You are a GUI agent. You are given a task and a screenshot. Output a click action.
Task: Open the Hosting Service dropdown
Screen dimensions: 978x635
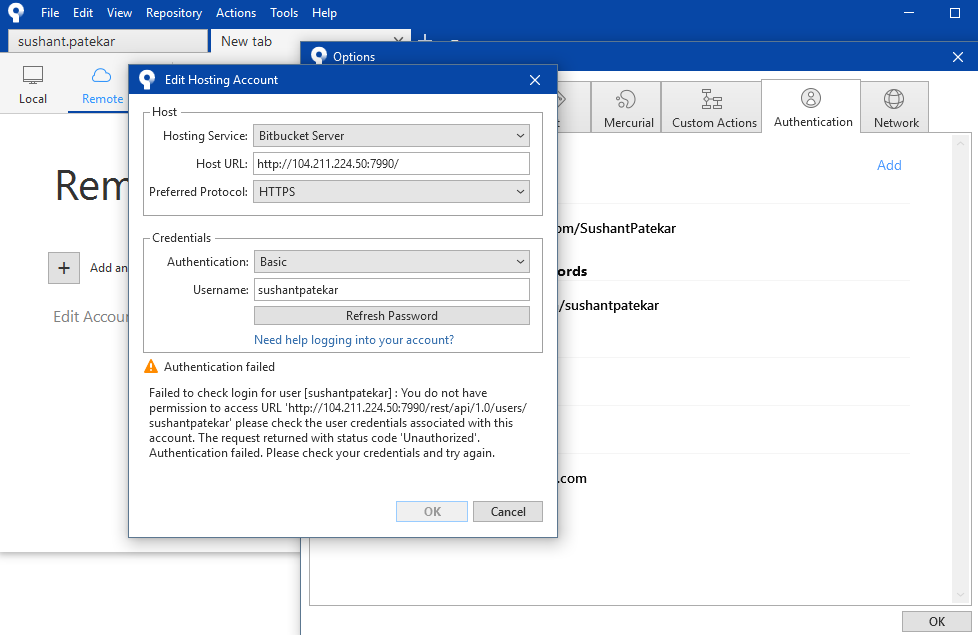coord(391,135)
